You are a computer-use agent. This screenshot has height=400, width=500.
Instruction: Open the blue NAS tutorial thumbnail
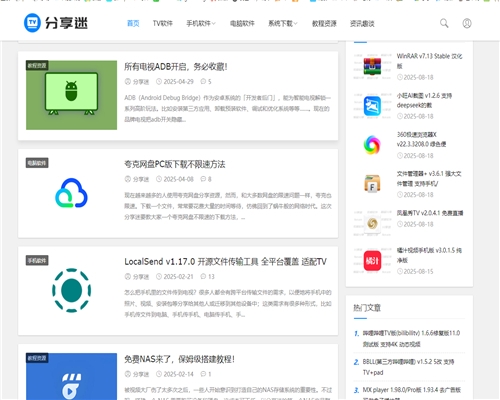(71, 376)
